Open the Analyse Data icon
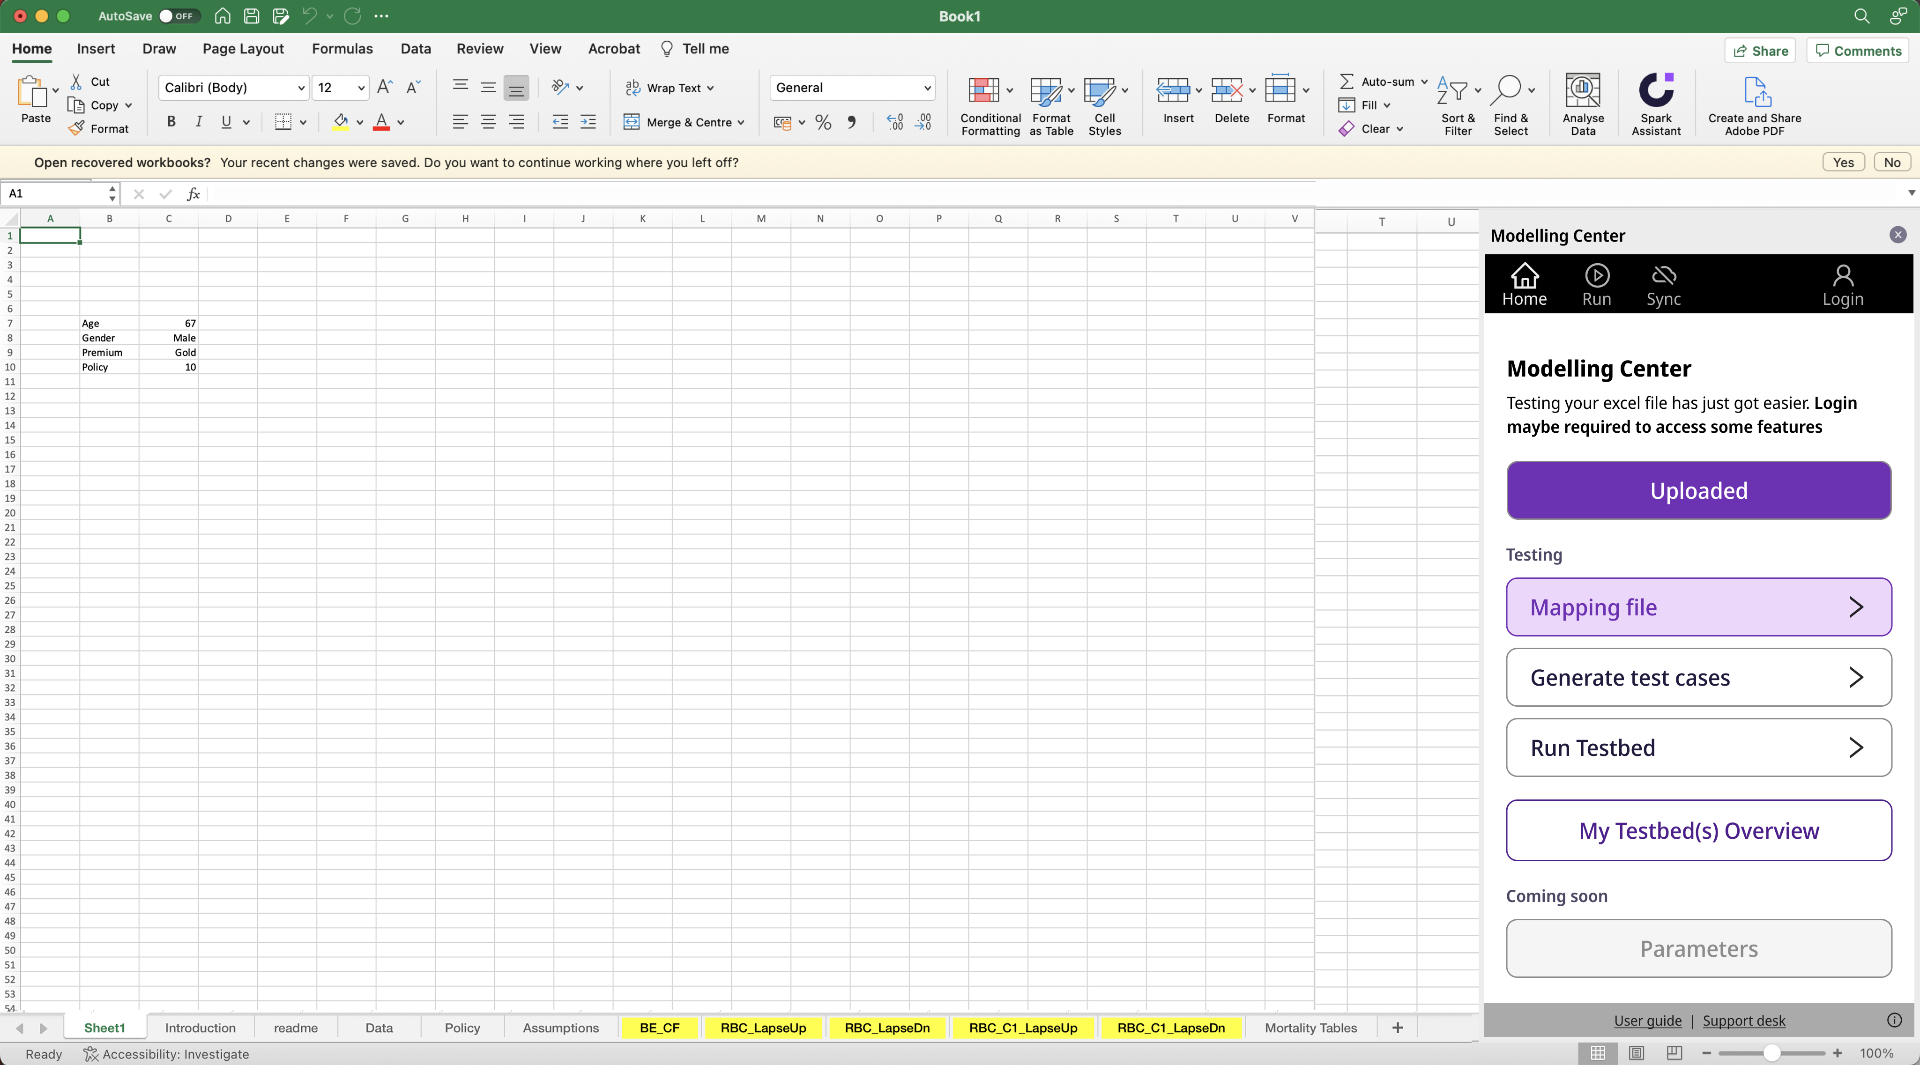Viewport: 1920px width, 1065px height. [1583, 90]
